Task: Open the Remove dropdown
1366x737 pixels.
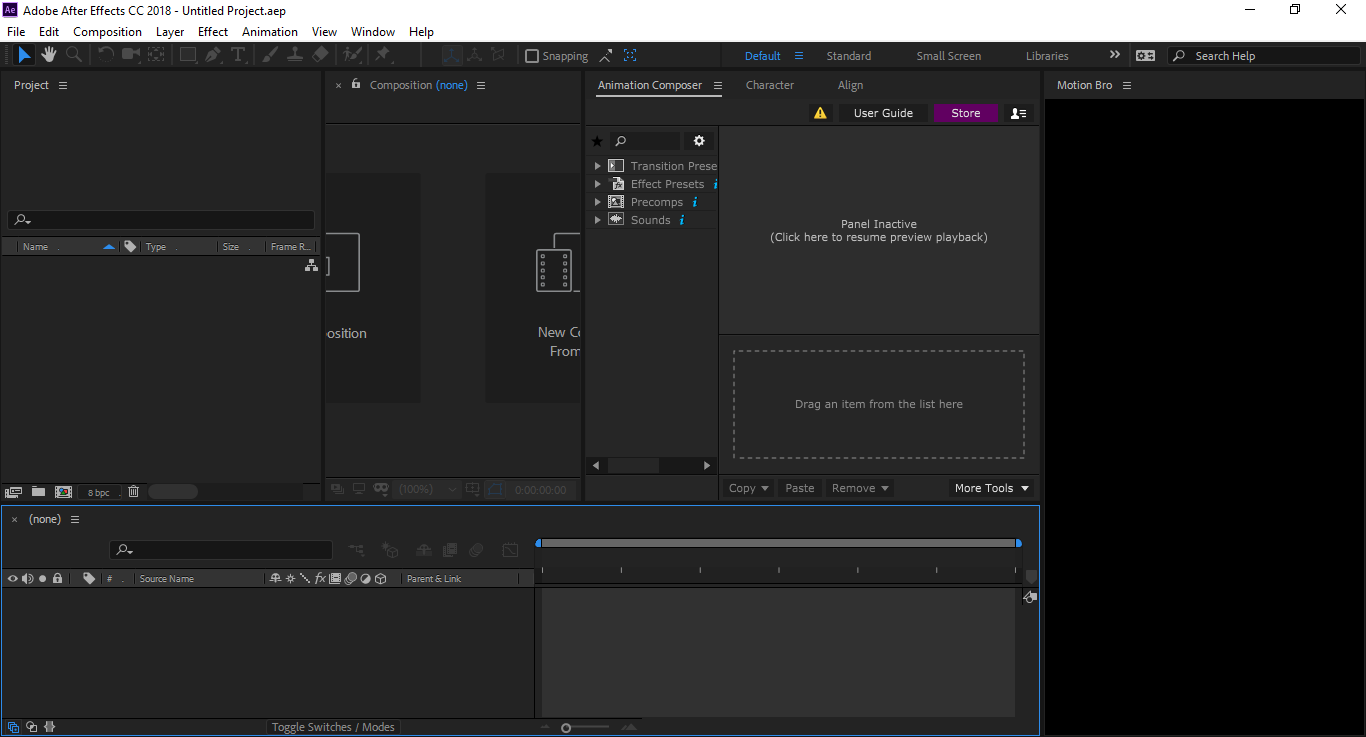Action: (860, 488)
